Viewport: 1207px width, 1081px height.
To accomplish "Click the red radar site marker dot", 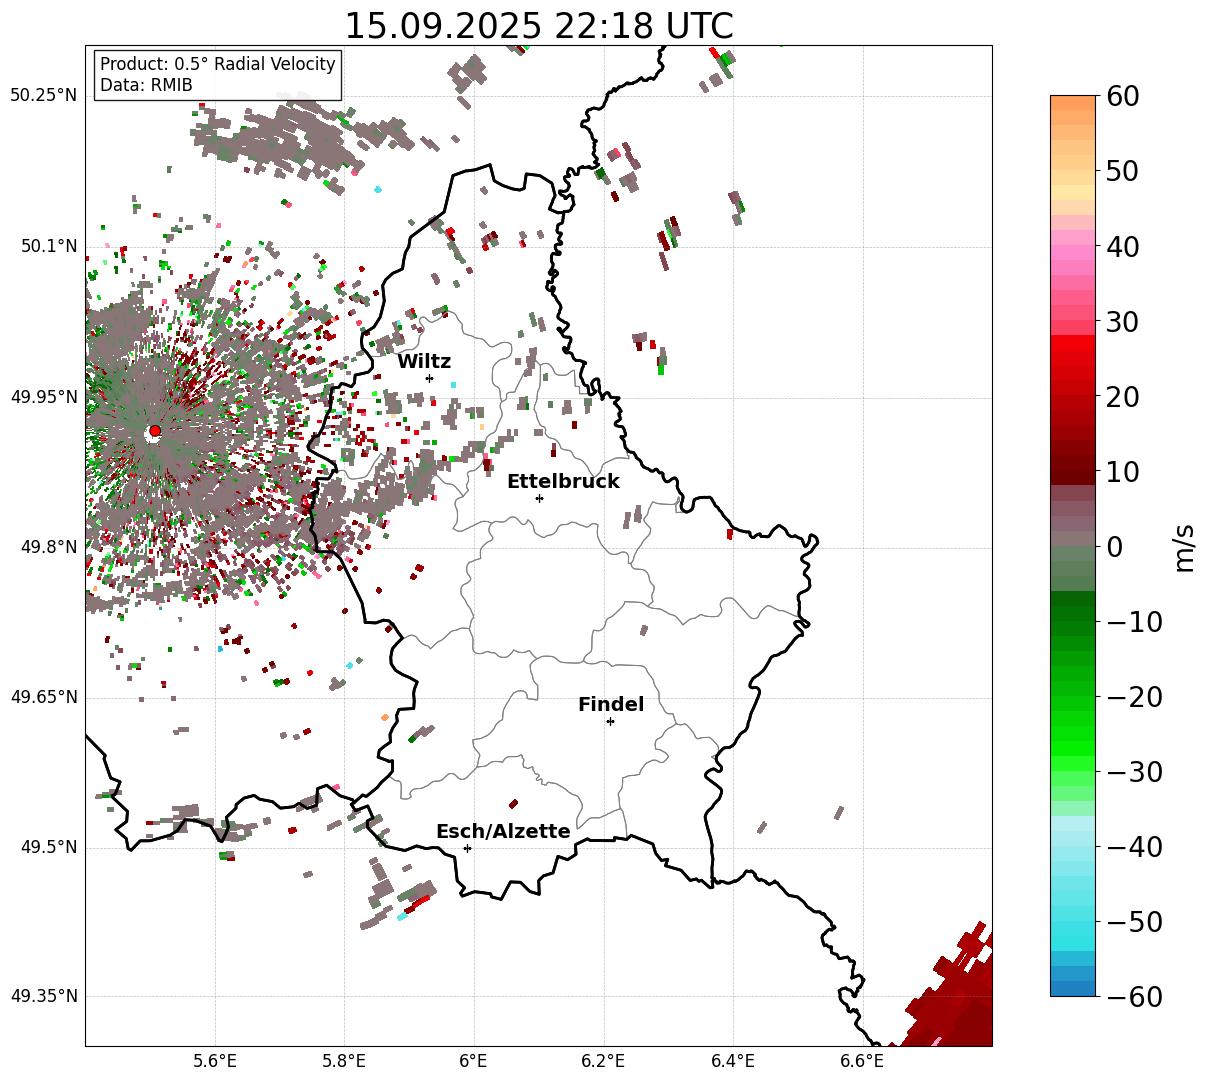I will (x=154, y=431).
